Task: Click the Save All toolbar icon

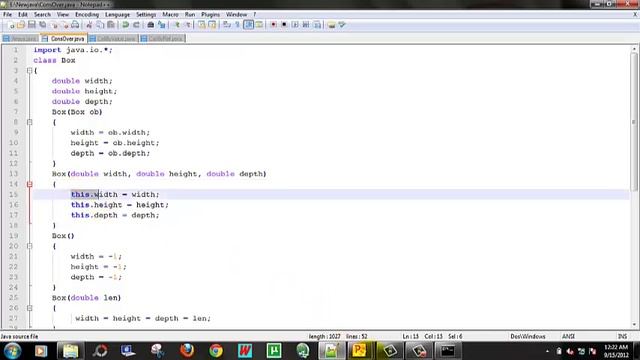Action: [x=42, y=25]
